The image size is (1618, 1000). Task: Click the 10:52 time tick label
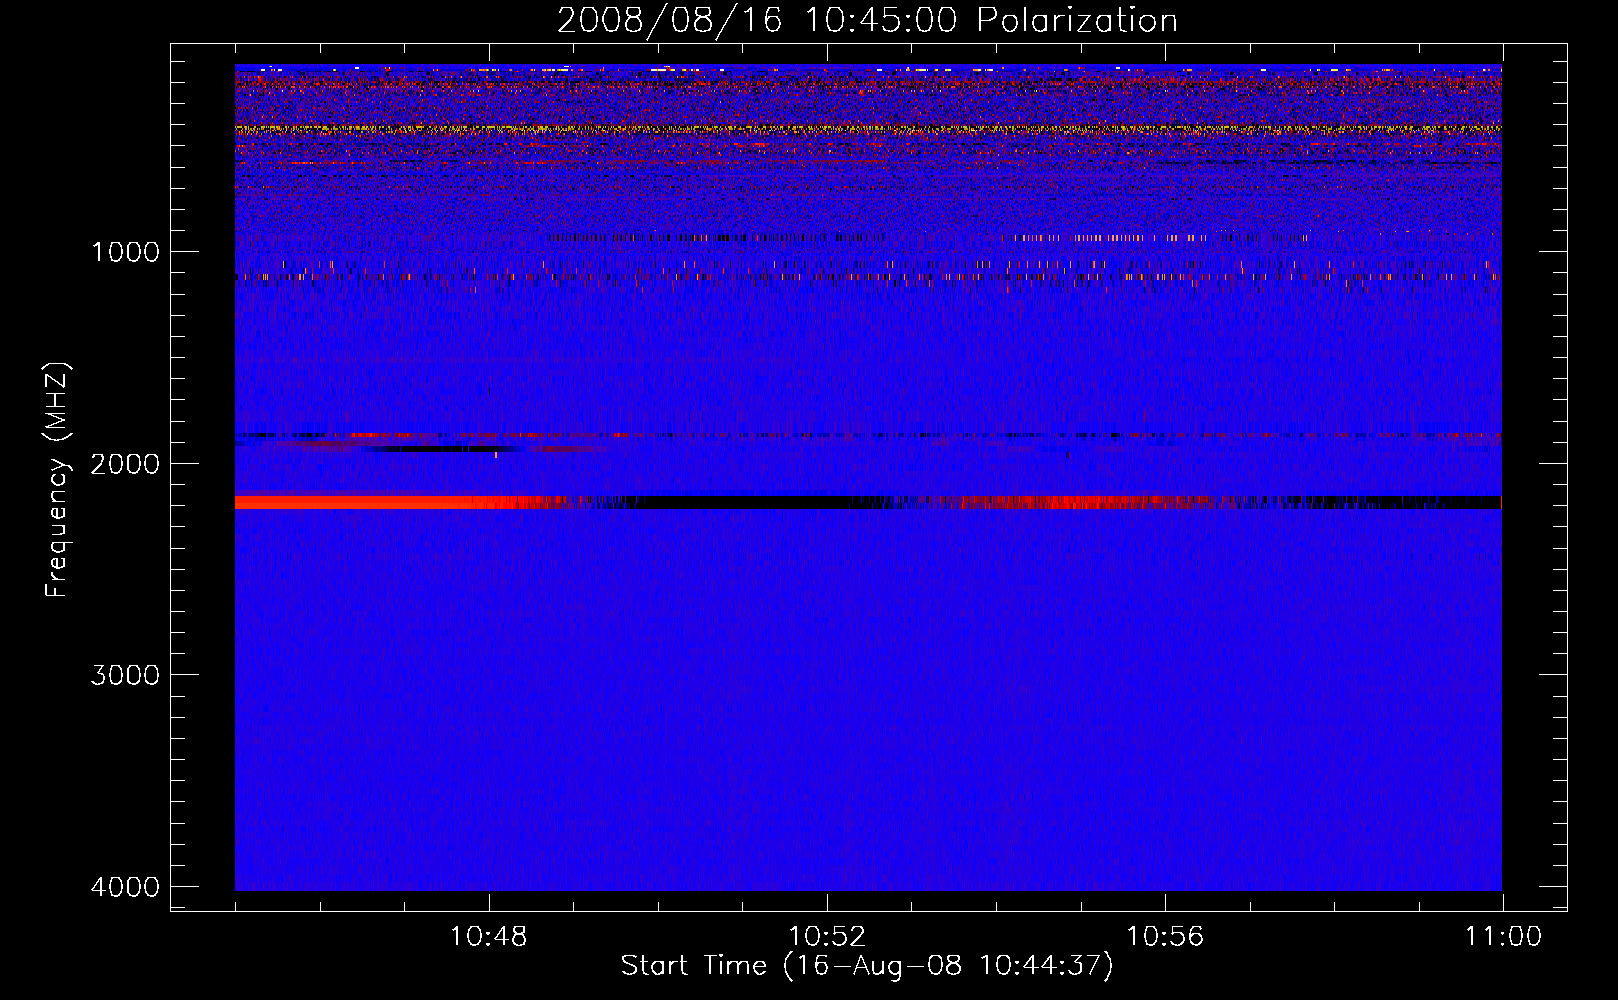click(827, 937)
